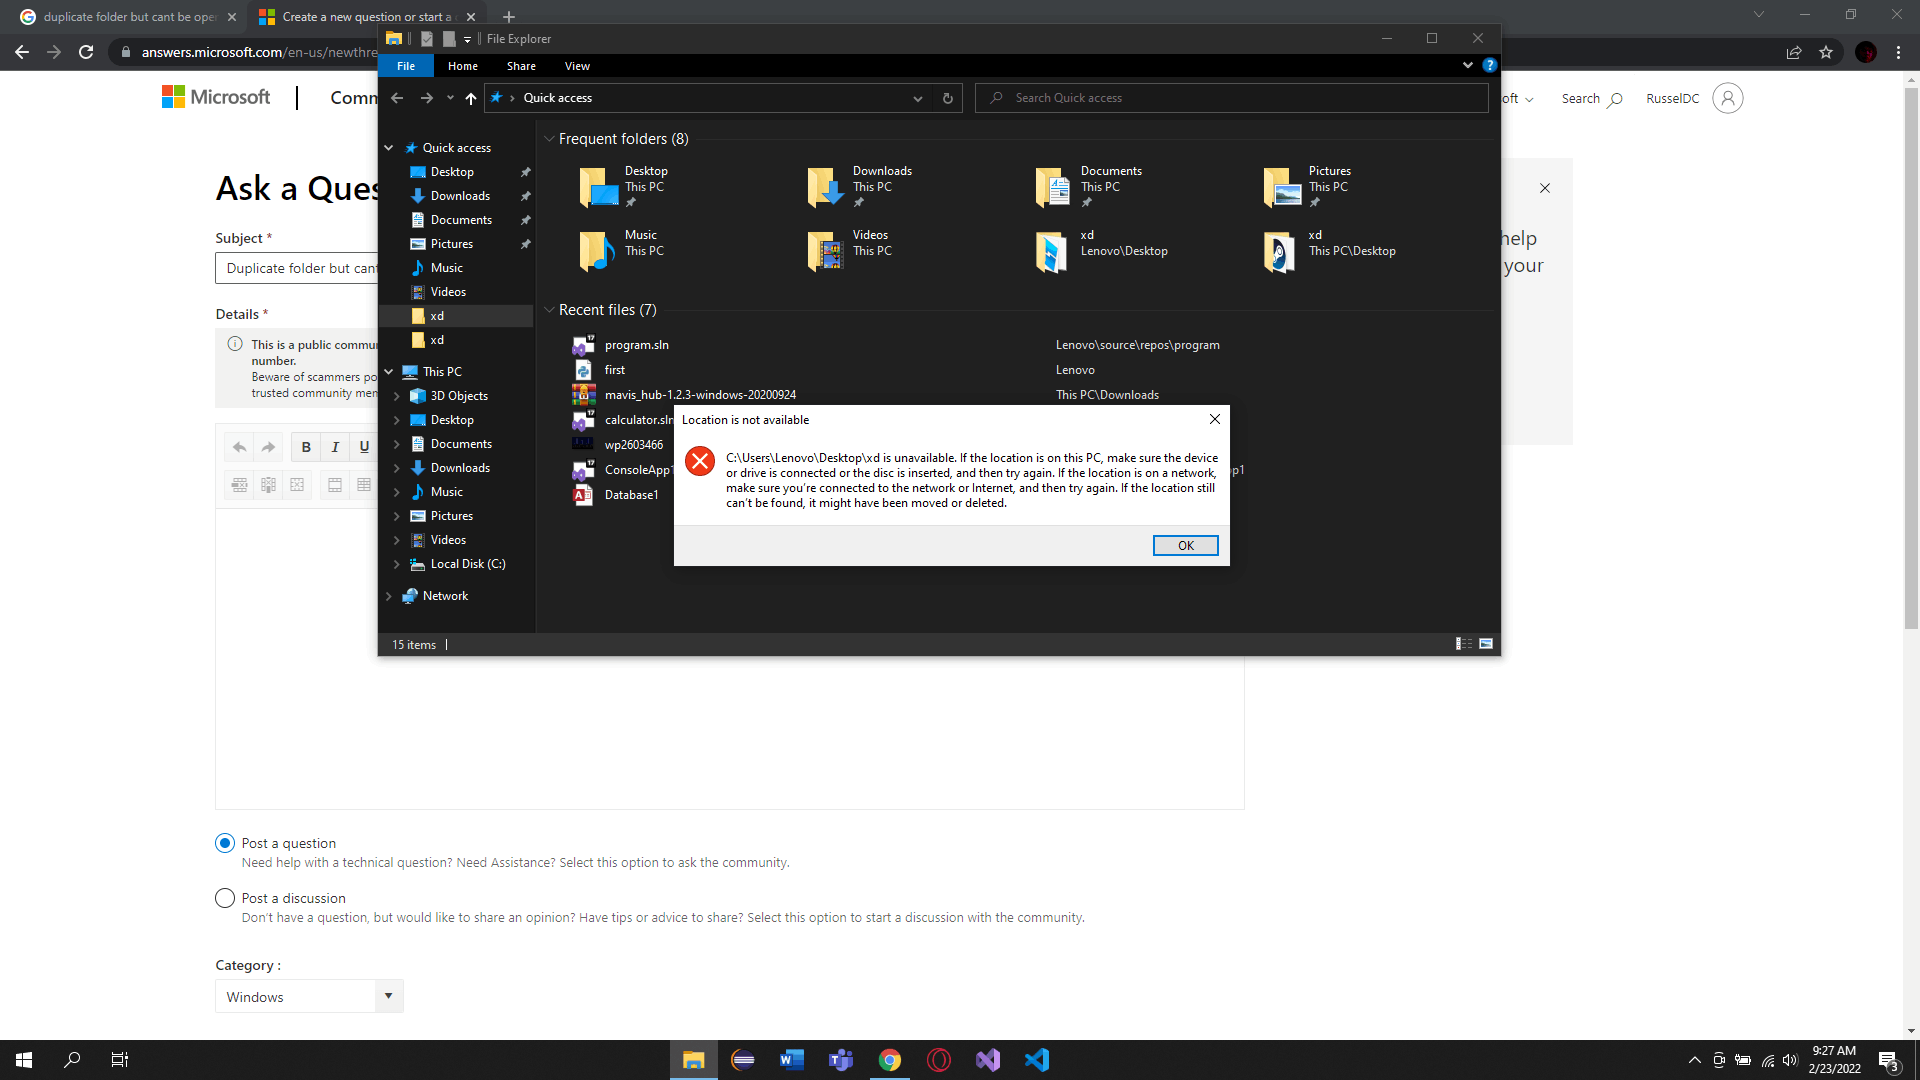Open the Desktop frequent folder icon
Screen dimensions: 1920x1080
pos(598,187)
